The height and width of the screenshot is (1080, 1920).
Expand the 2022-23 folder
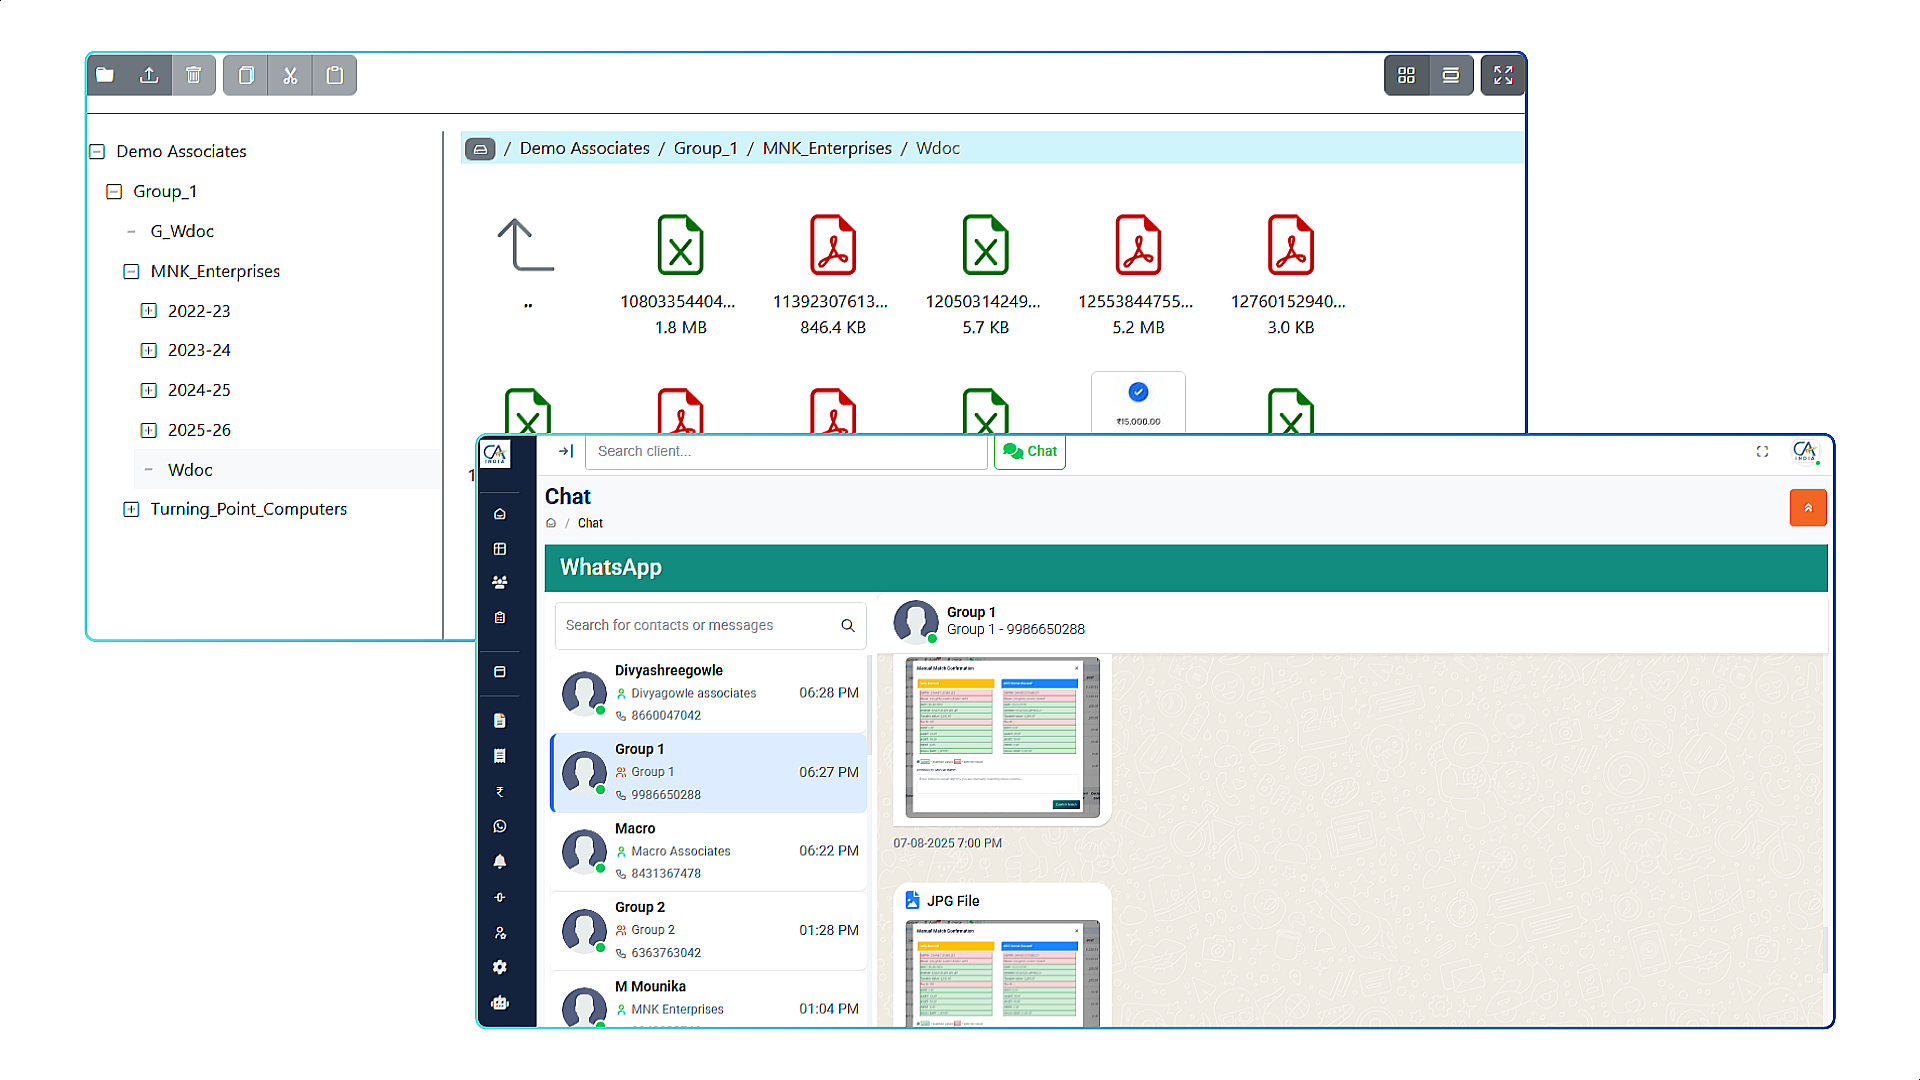point(148,311)
